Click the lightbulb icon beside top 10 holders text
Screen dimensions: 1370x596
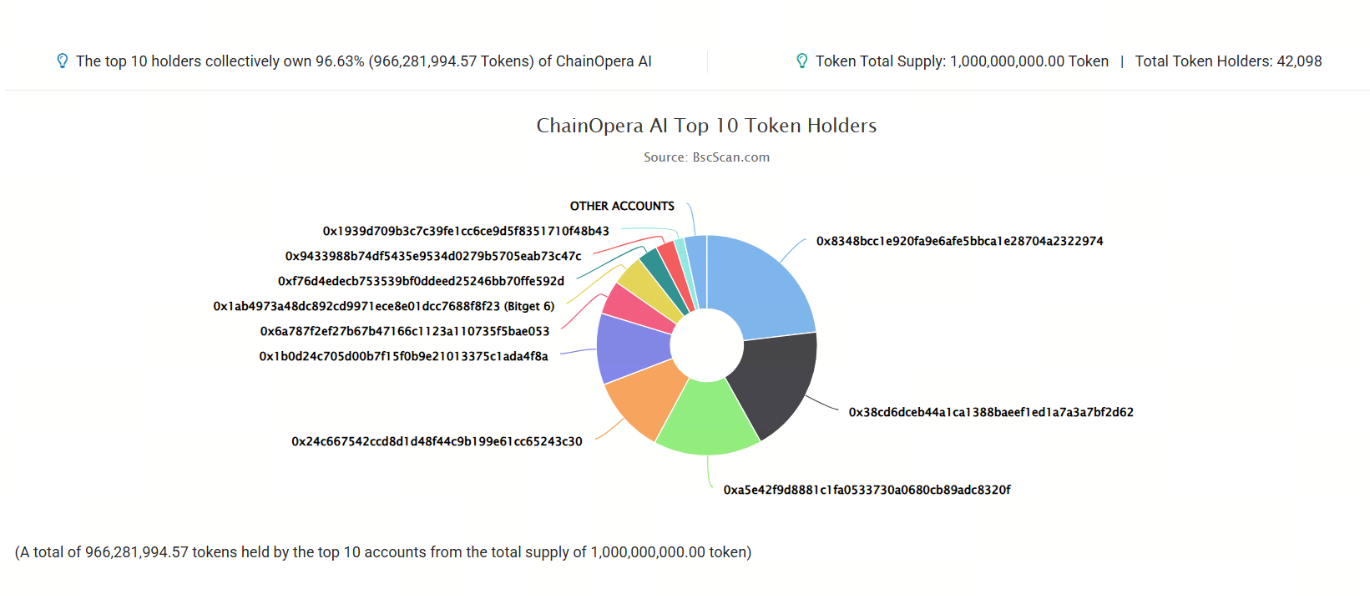(x=62, y=61)
